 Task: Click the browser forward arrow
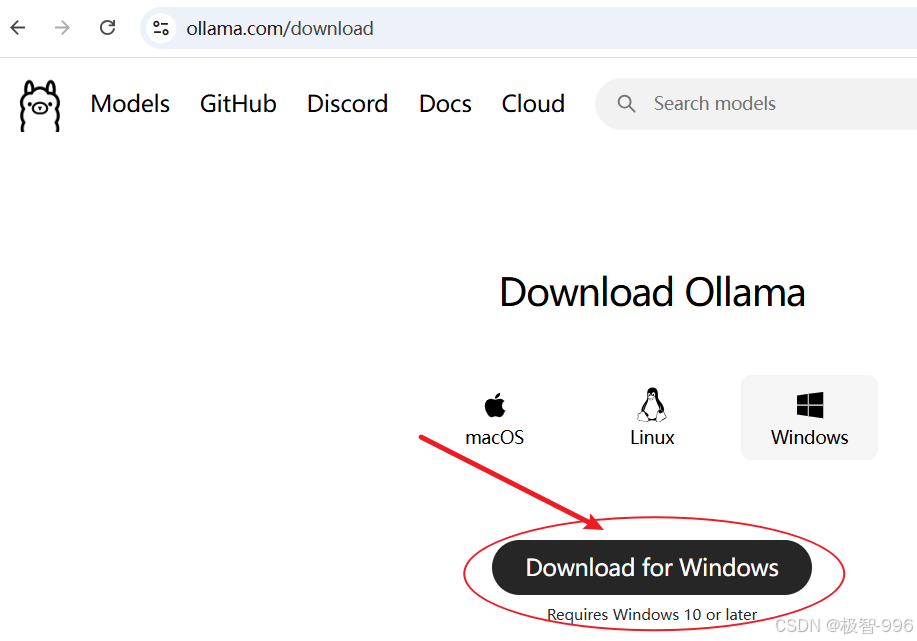coord(62,27)
